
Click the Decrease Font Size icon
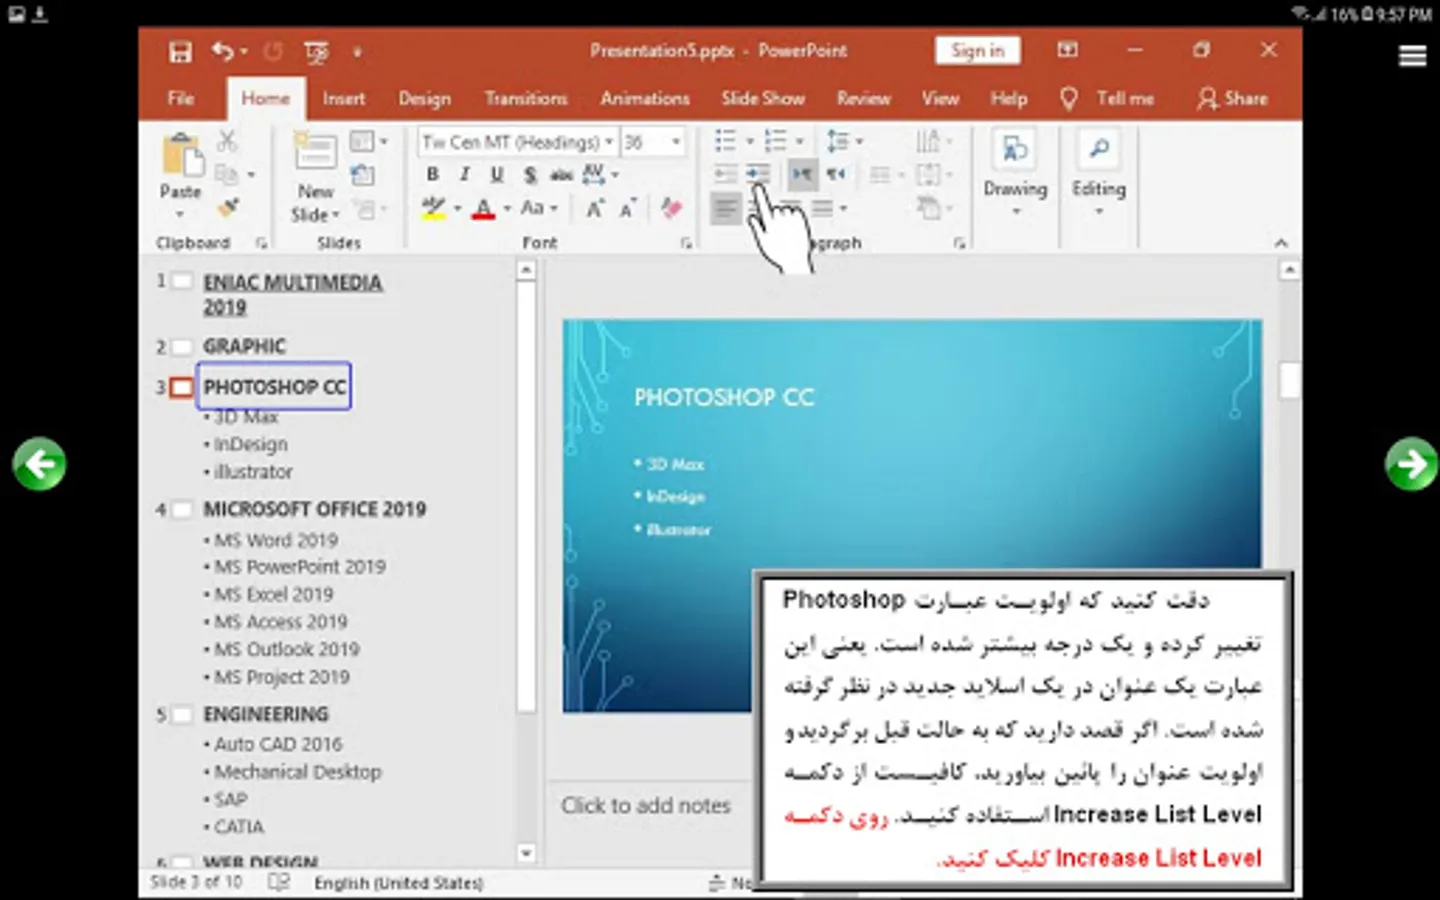[628, 208]
